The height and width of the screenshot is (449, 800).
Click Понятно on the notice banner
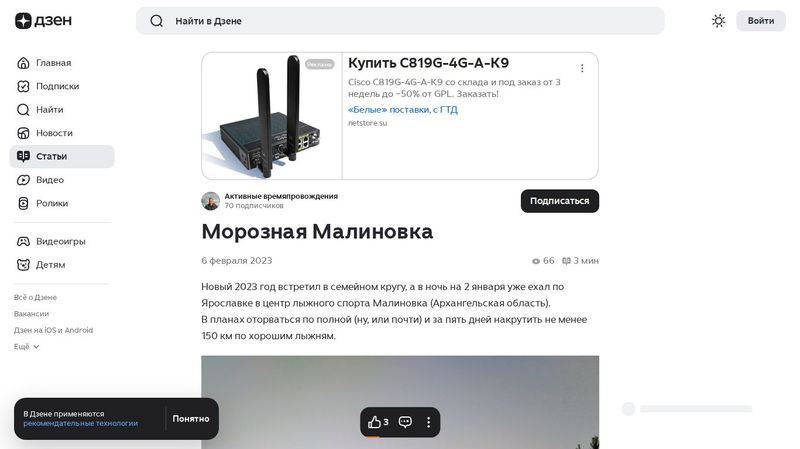191,418
